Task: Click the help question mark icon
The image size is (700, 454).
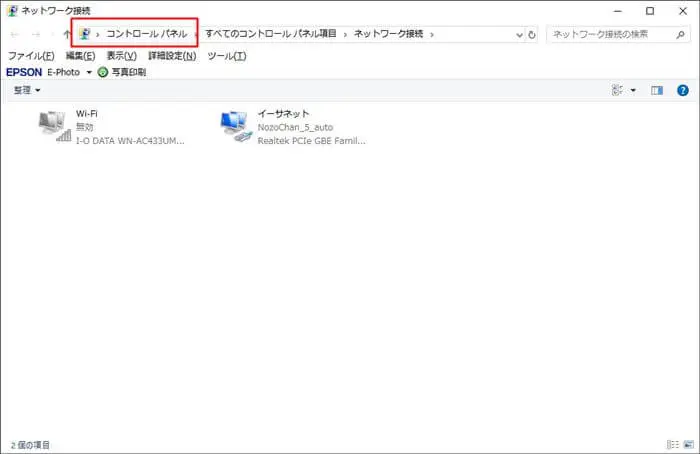Action: click(x=683, y=90)
